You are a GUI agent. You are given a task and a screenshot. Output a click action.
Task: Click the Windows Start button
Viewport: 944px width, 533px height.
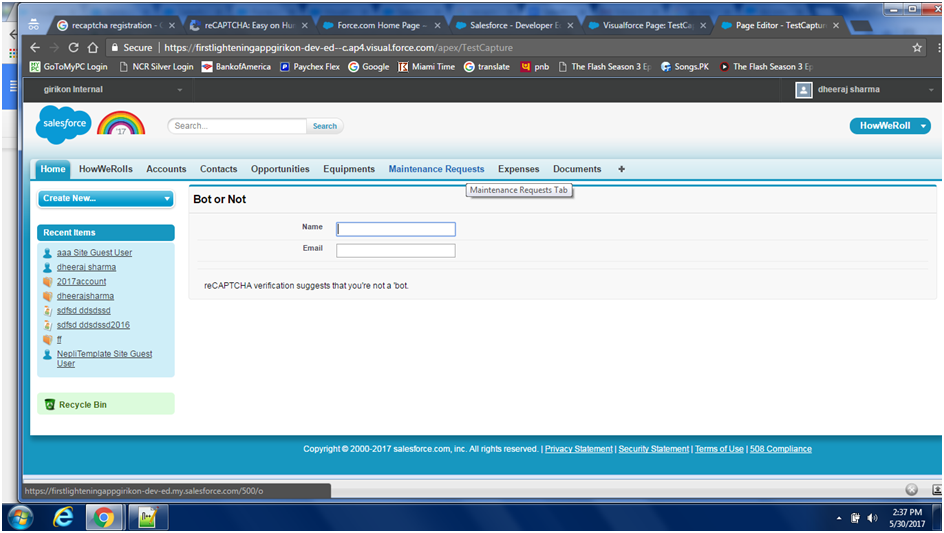click(x=19, y=517)
